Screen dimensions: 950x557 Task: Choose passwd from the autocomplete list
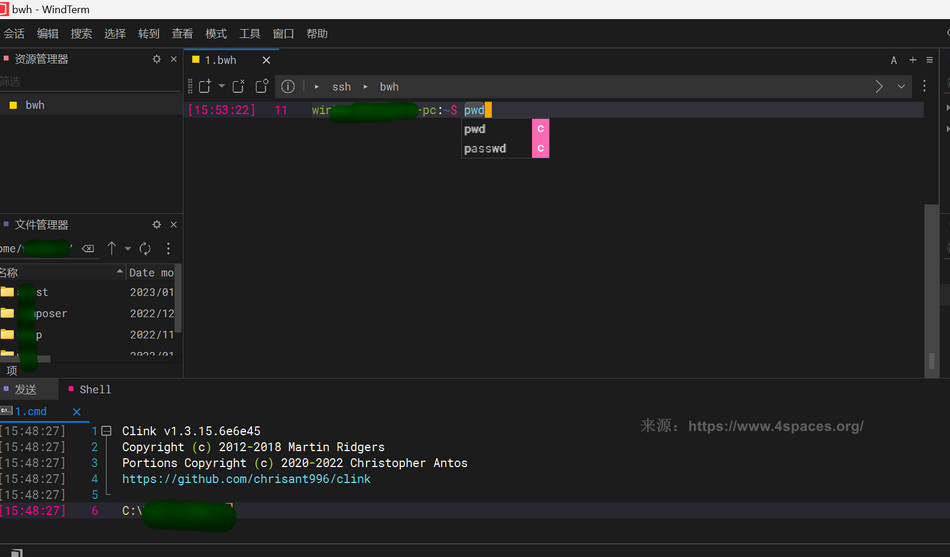pyautogui.click(x=485, y=149)
